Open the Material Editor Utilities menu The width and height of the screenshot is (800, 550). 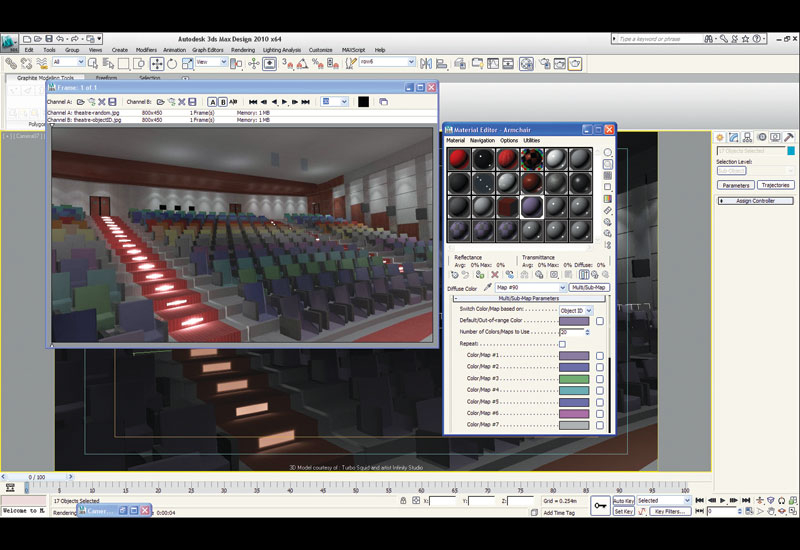click(x=532, y=140)
